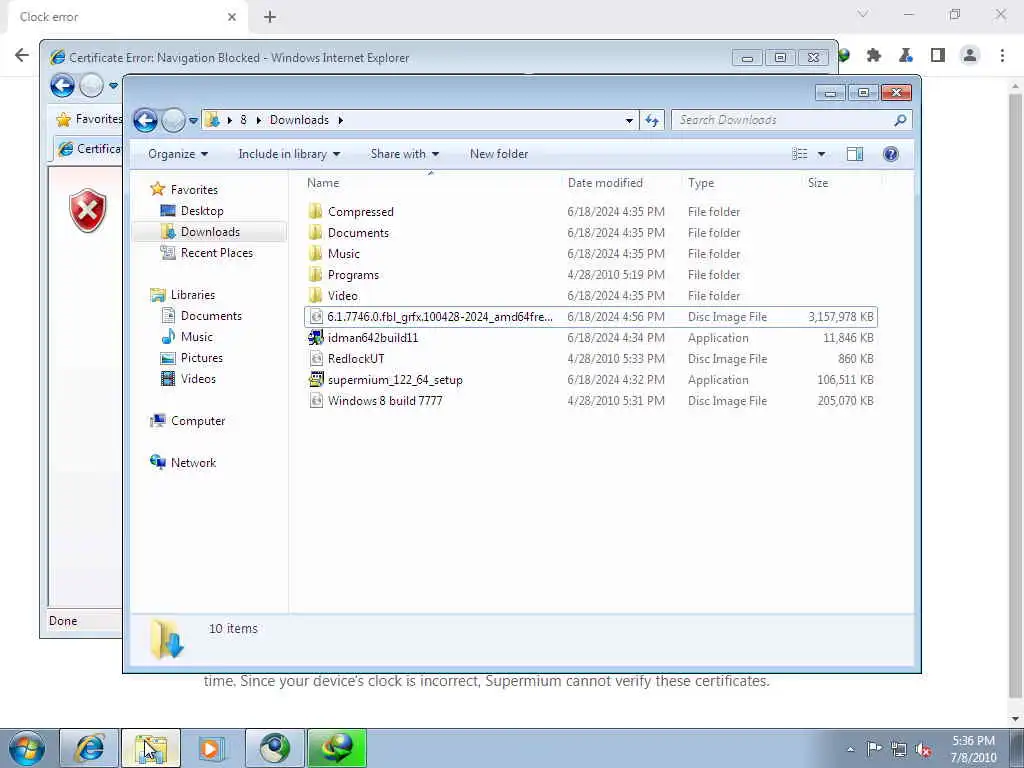Select the Programs folder icon
Image resolution: width=1024 pixels, height=768 pixels.
click(x=316, y=274)
